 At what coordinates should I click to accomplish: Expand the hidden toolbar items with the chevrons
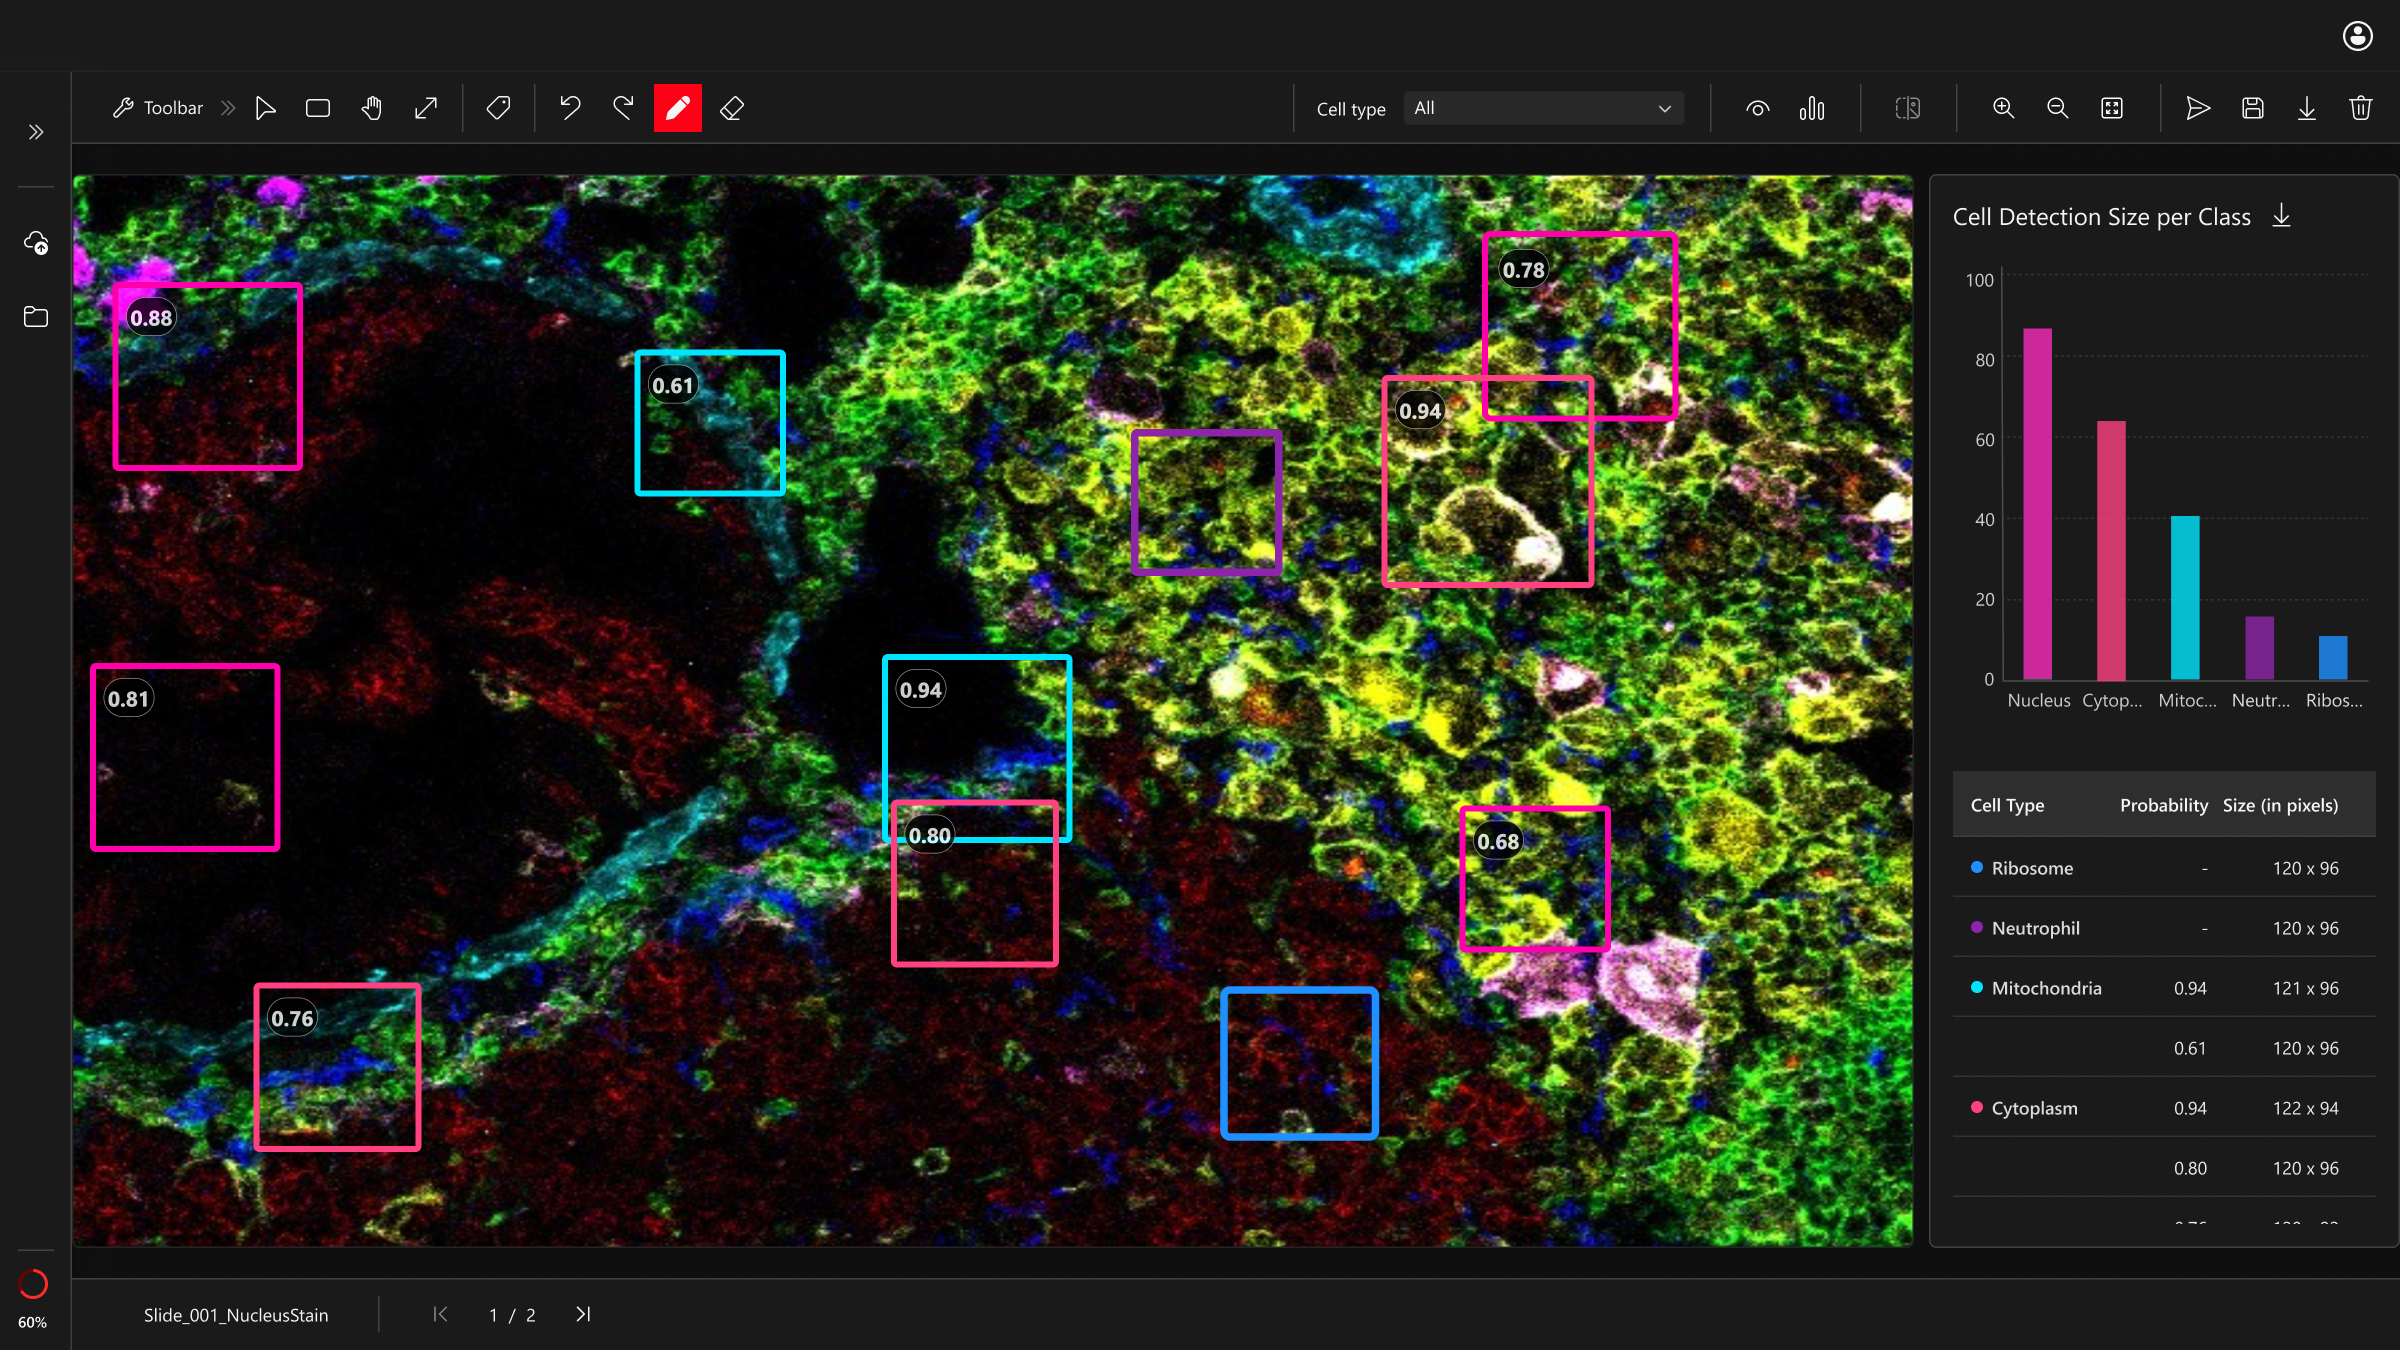228,107
